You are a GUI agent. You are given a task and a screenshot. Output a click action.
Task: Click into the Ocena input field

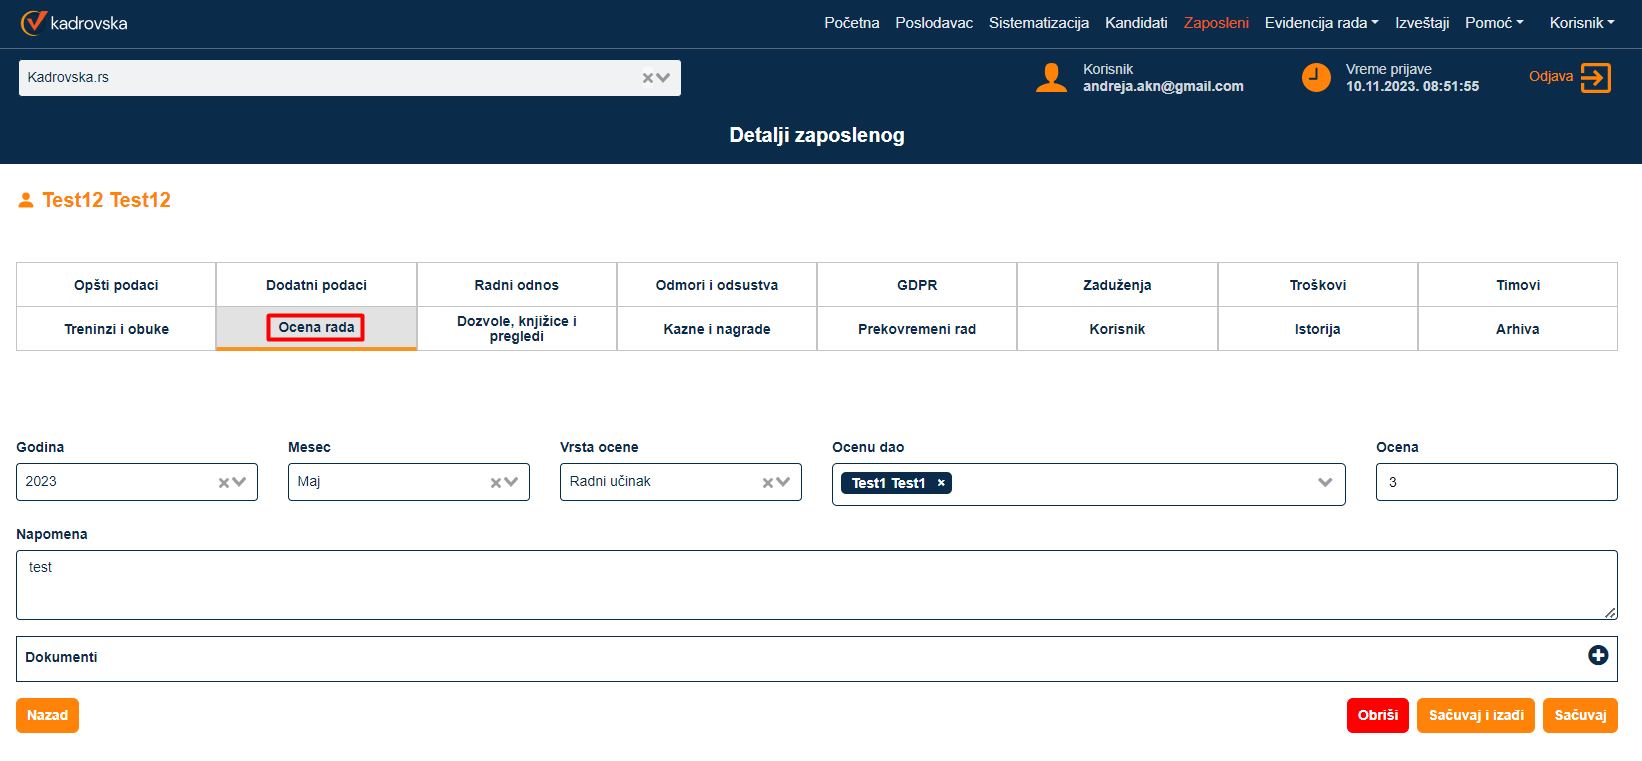[x=1496, y=482]
